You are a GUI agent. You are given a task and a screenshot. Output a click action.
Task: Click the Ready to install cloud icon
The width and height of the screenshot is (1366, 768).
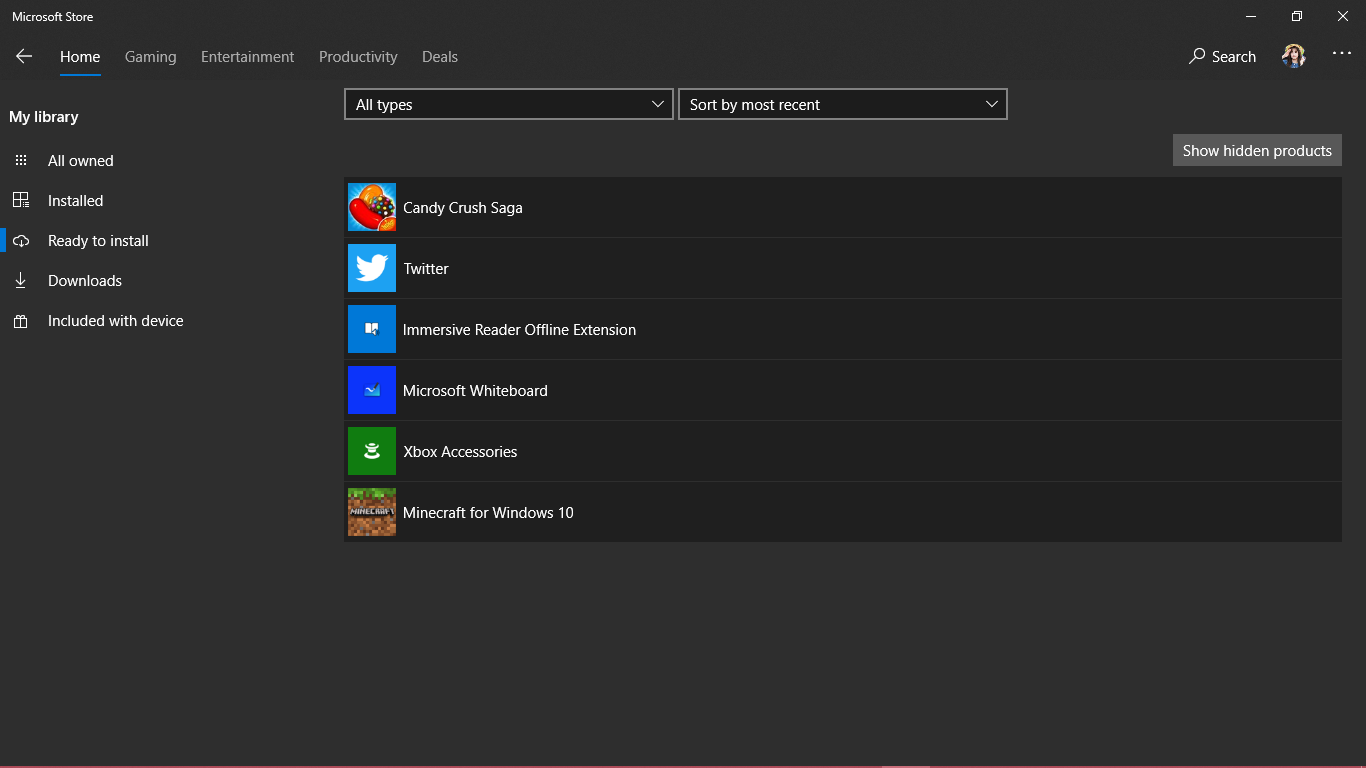coord(21,241)
